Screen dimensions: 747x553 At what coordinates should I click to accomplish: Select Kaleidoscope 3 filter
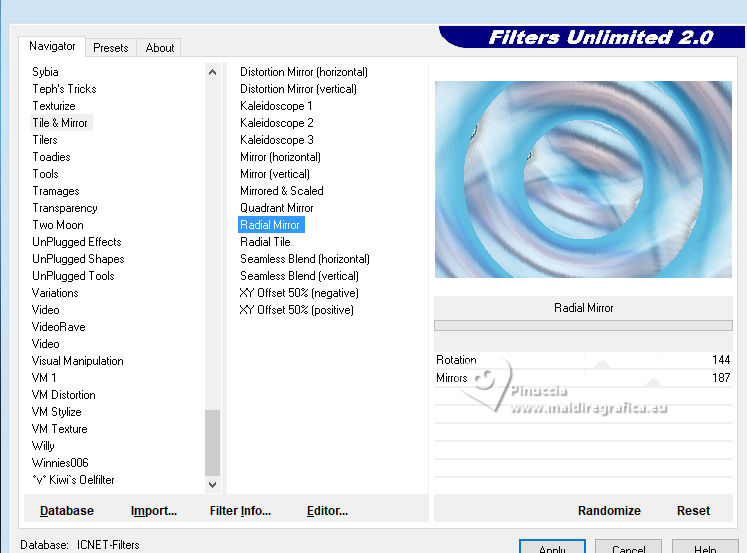[x=277, y=140]
